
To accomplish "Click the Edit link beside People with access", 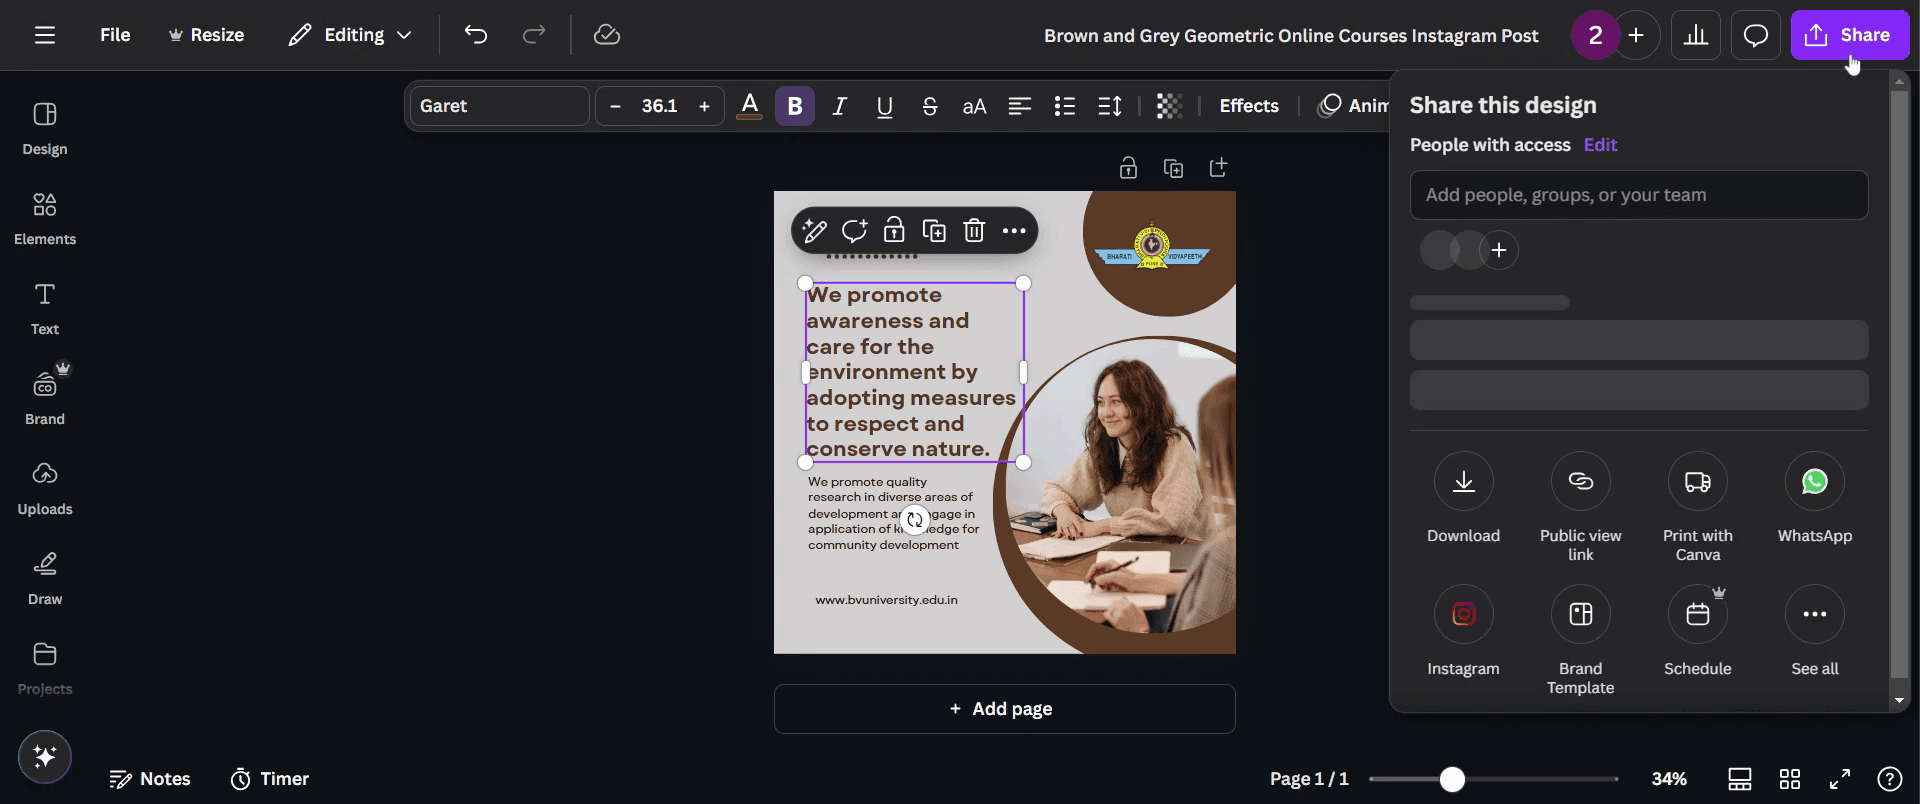I will (1600, 145).
